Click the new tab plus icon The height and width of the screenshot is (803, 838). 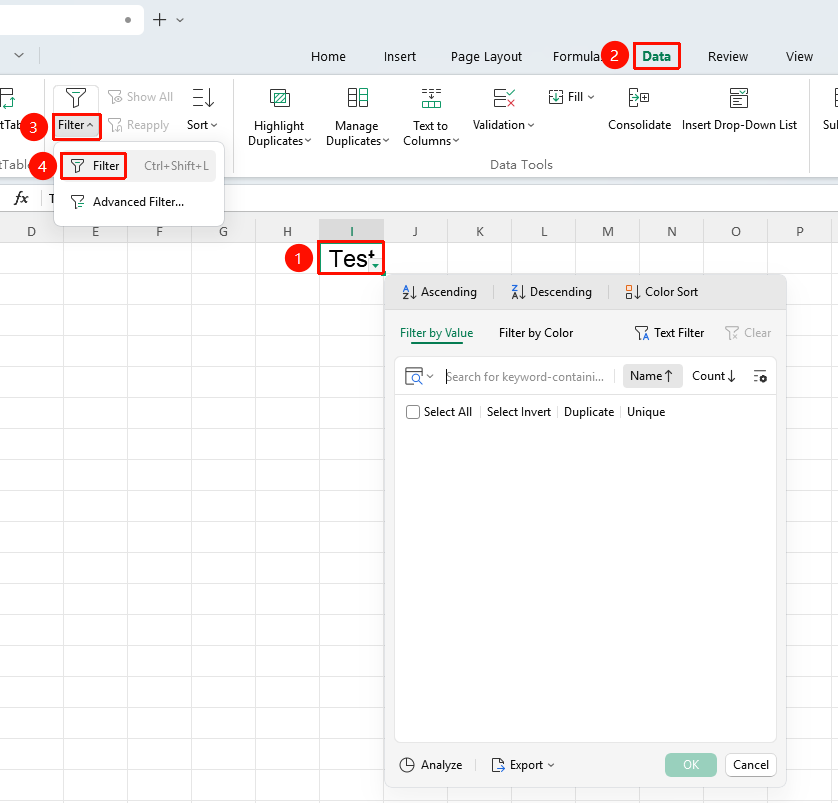click(x=159, y=20)
